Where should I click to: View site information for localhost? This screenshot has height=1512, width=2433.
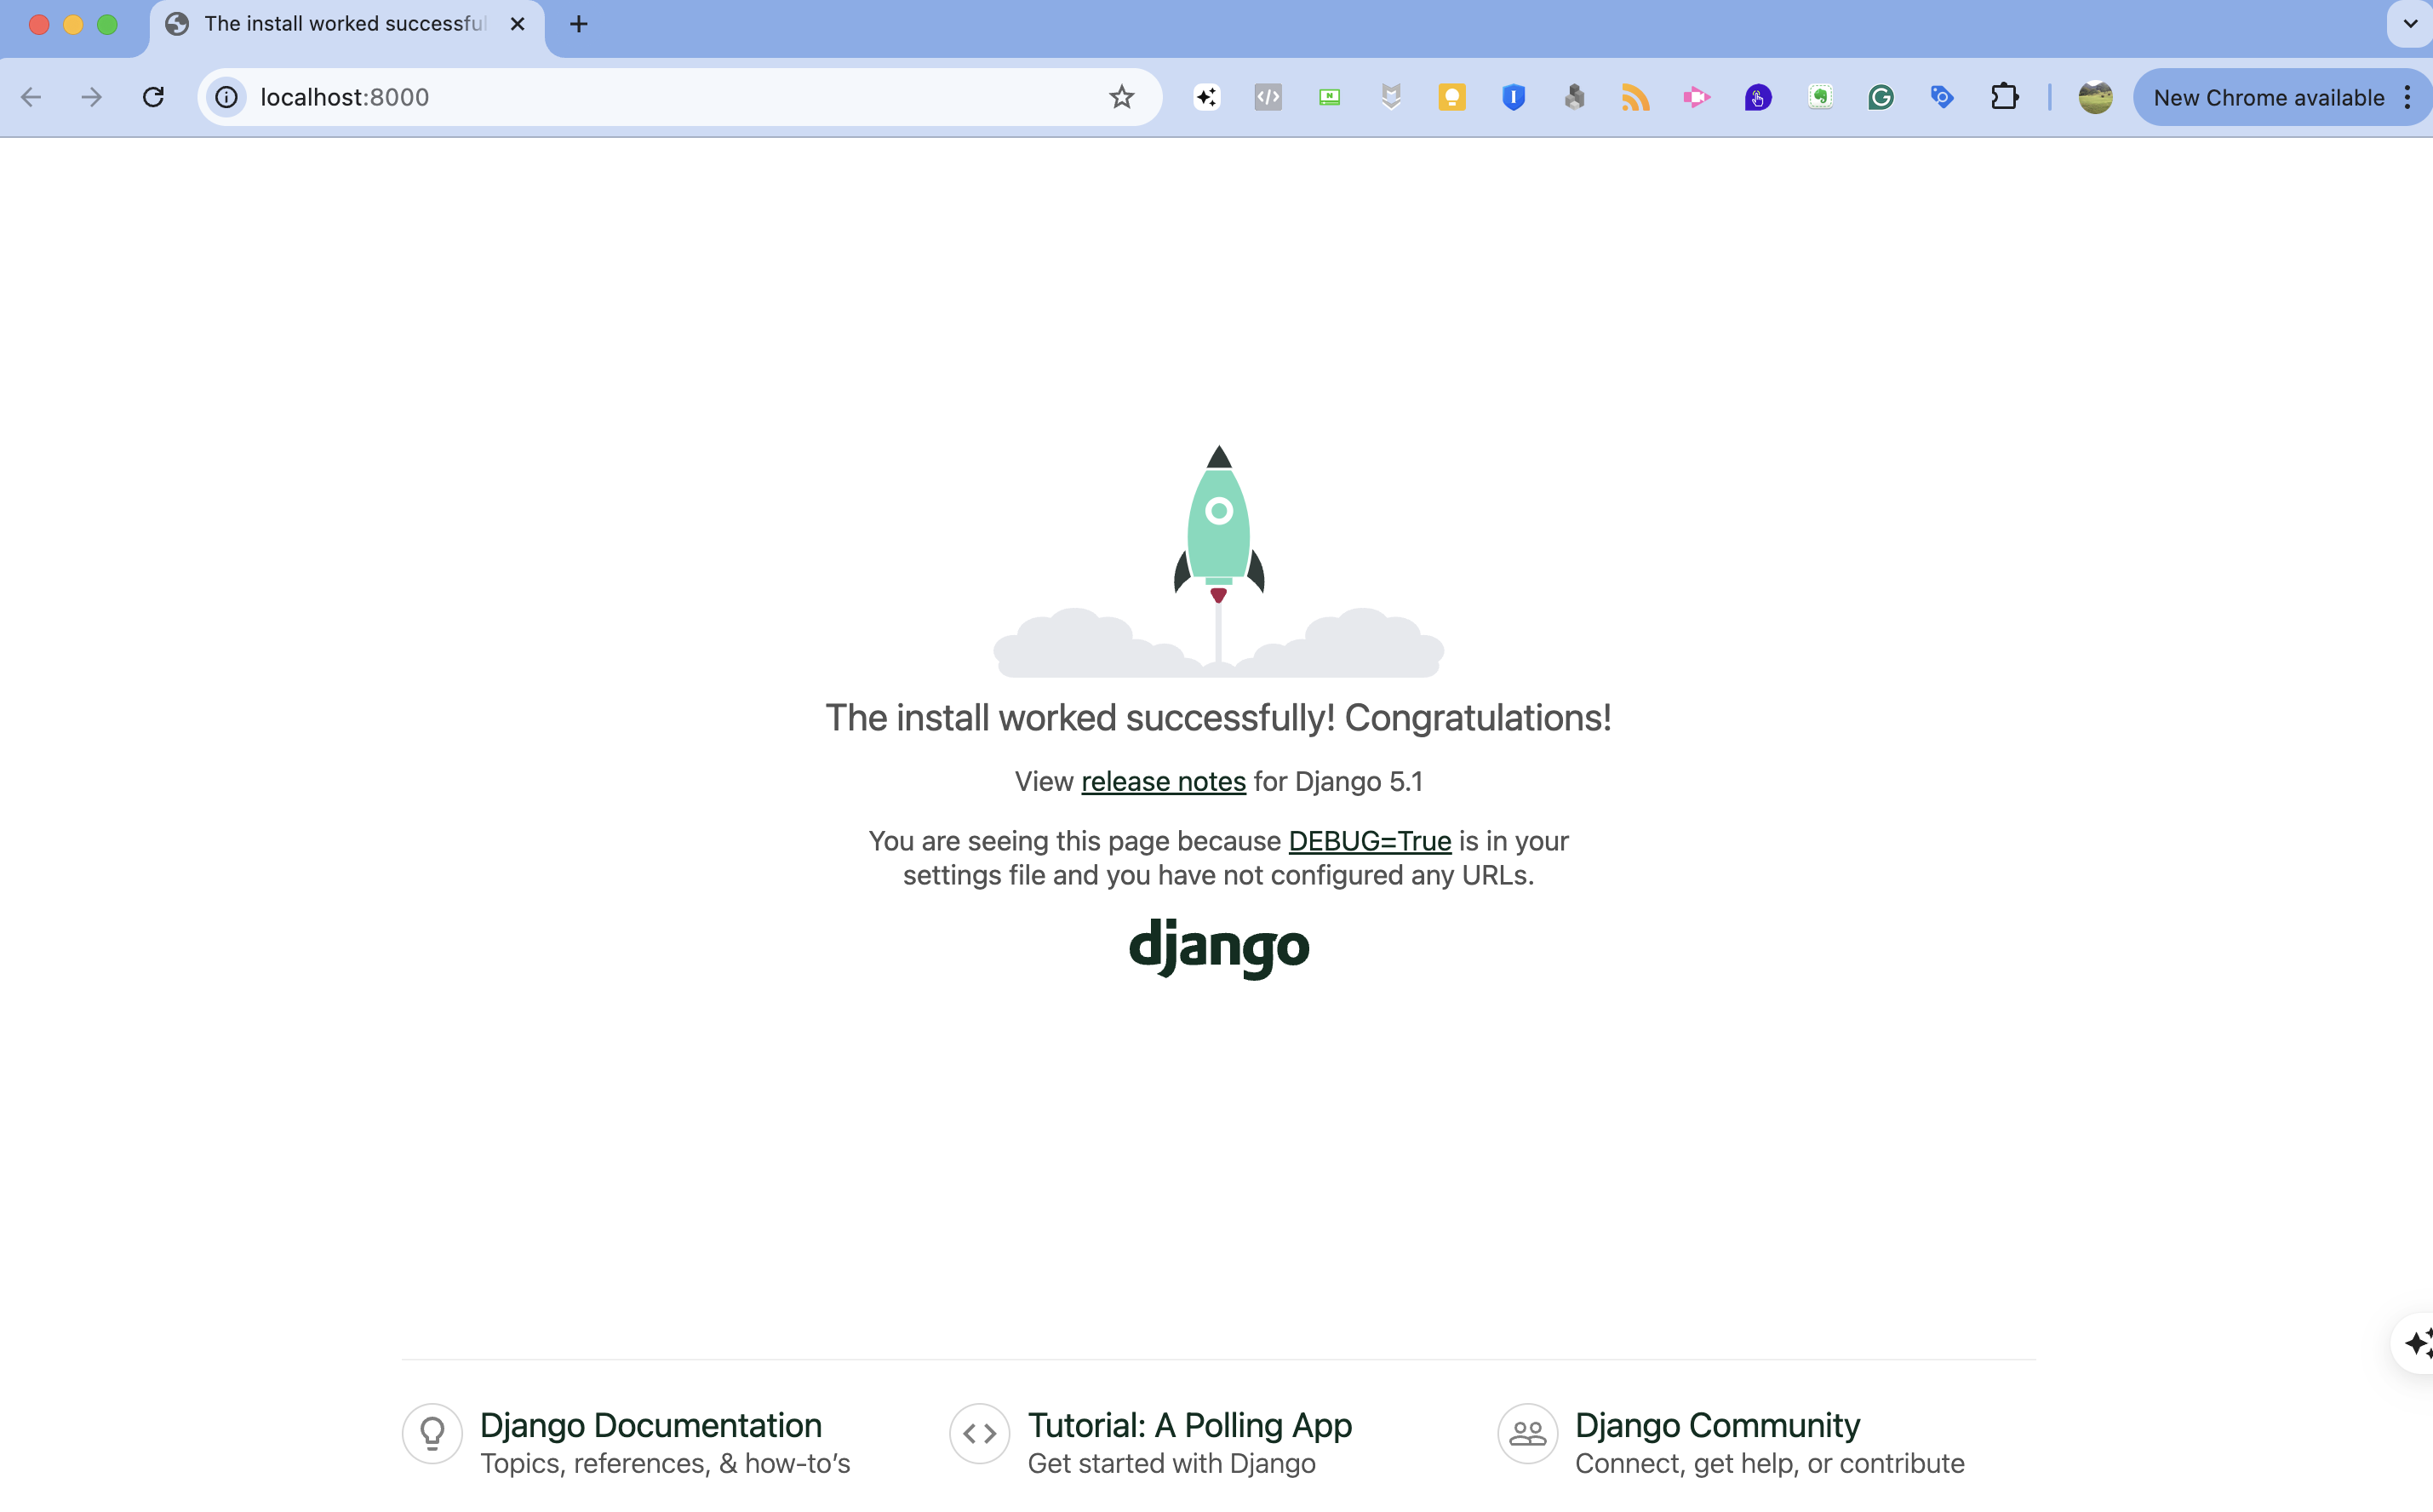point(227,97)
